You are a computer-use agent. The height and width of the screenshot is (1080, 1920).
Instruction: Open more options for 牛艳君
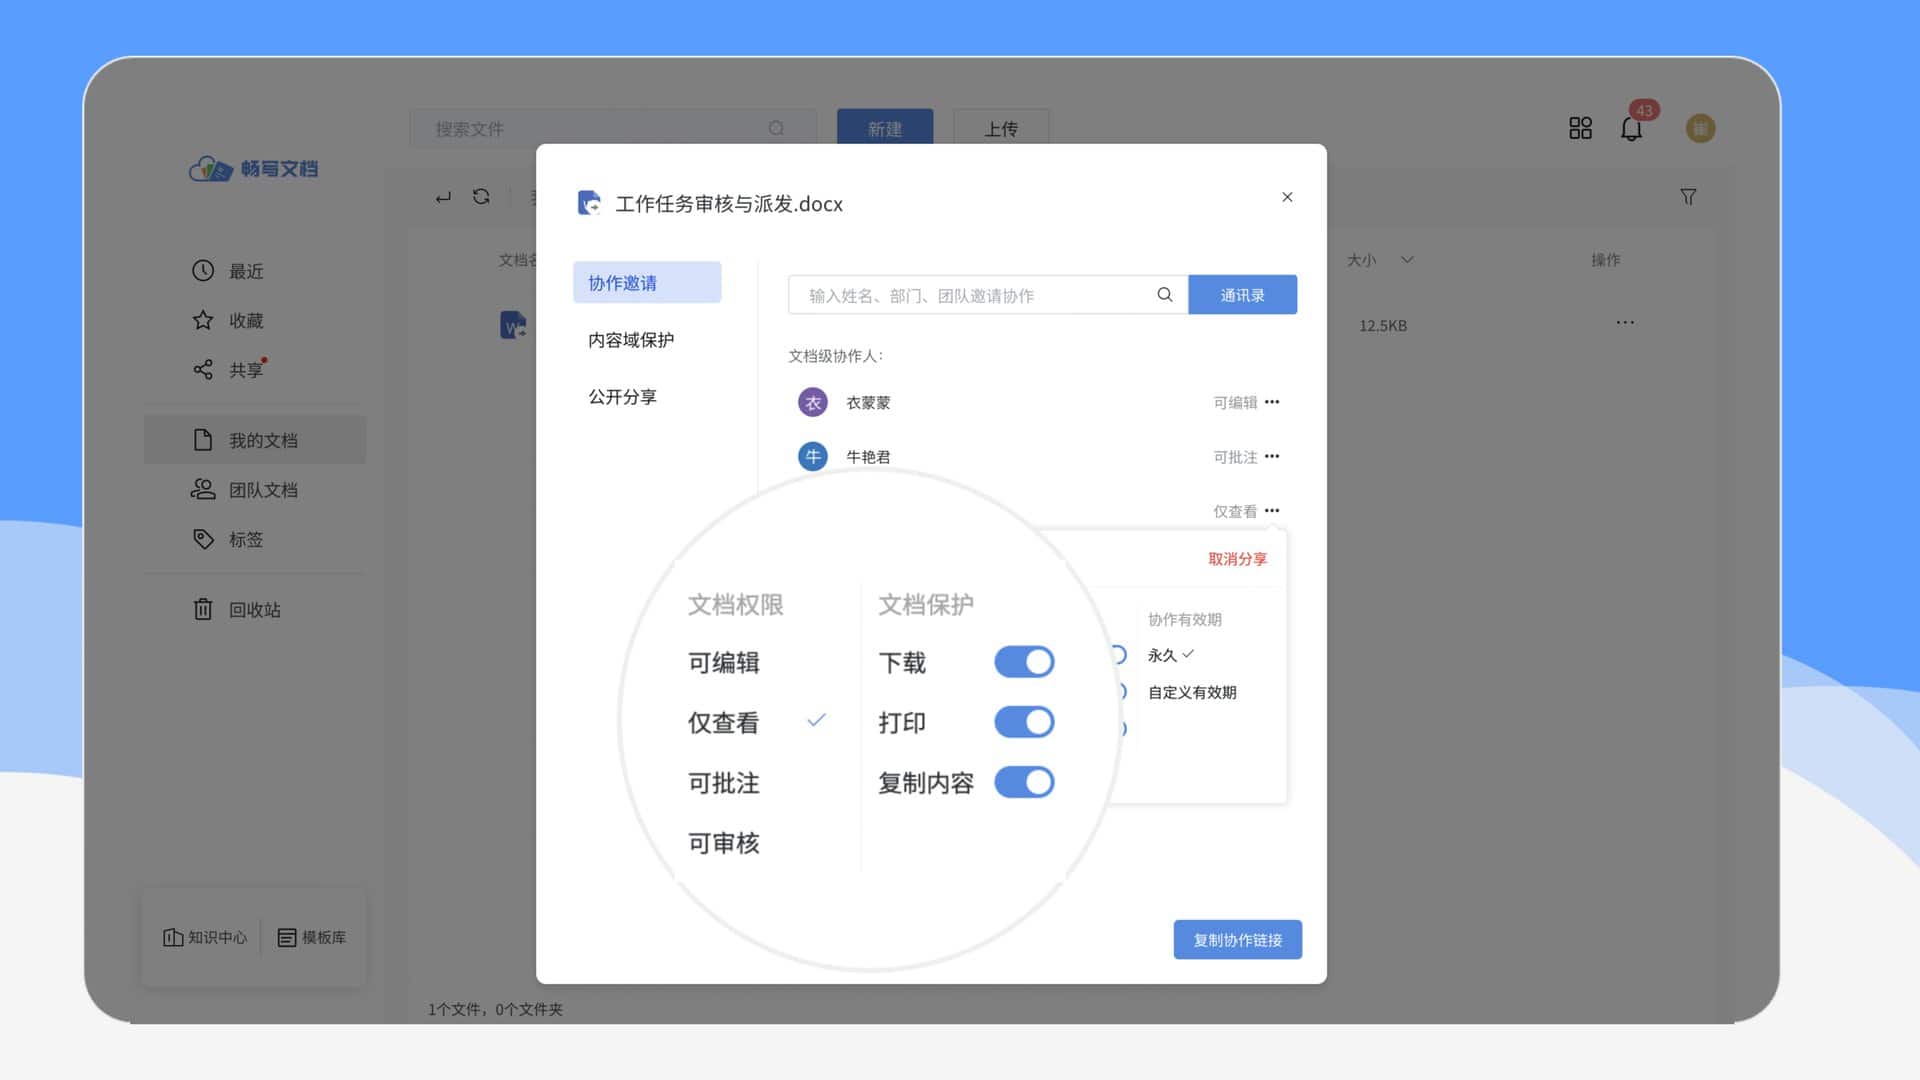coord(1272,456)
